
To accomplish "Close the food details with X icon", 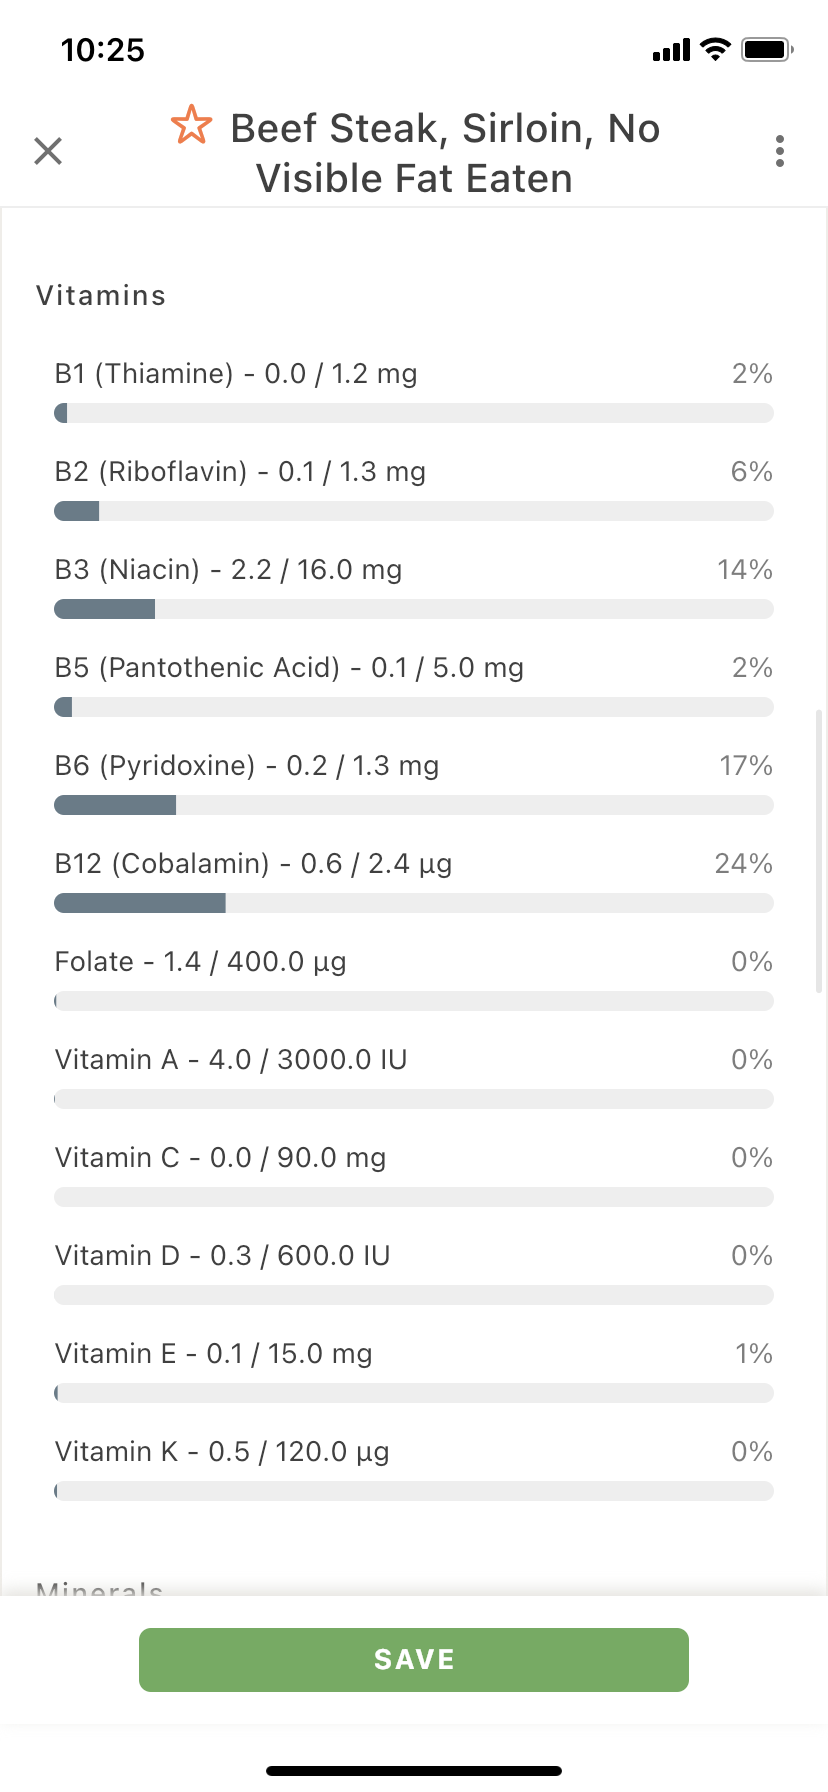I will coord(48,151).
